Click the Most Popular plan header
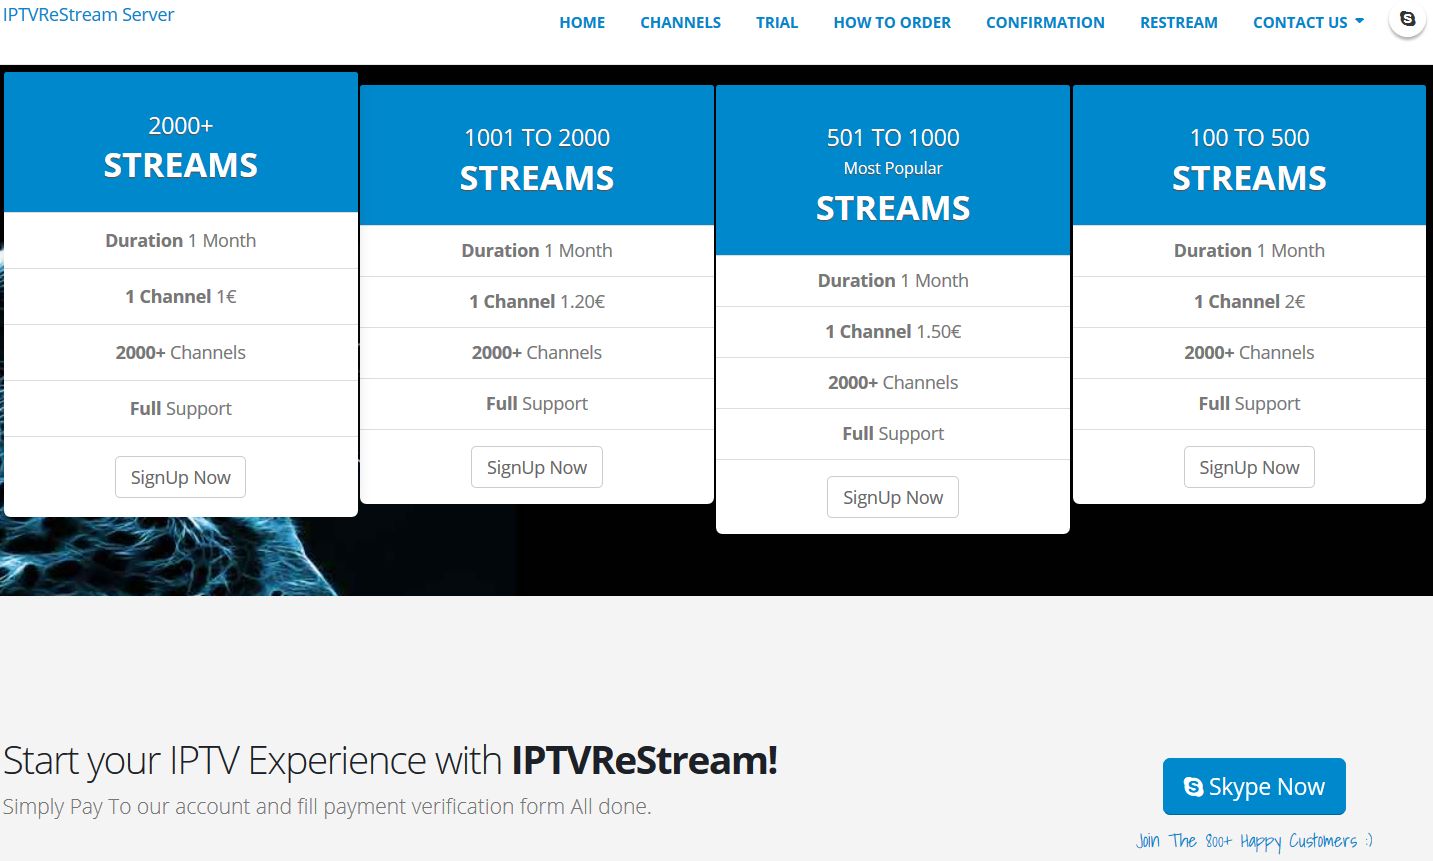 (893, 170)
